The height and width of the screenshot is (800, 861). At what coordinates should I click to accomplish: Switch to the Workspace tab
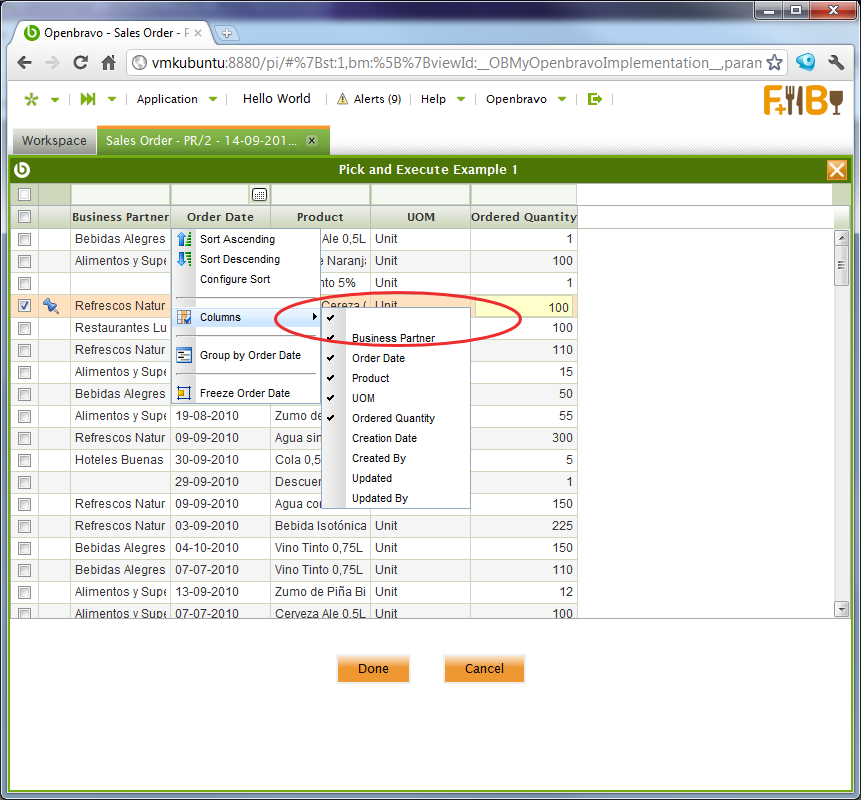click(x=54, y=141)
